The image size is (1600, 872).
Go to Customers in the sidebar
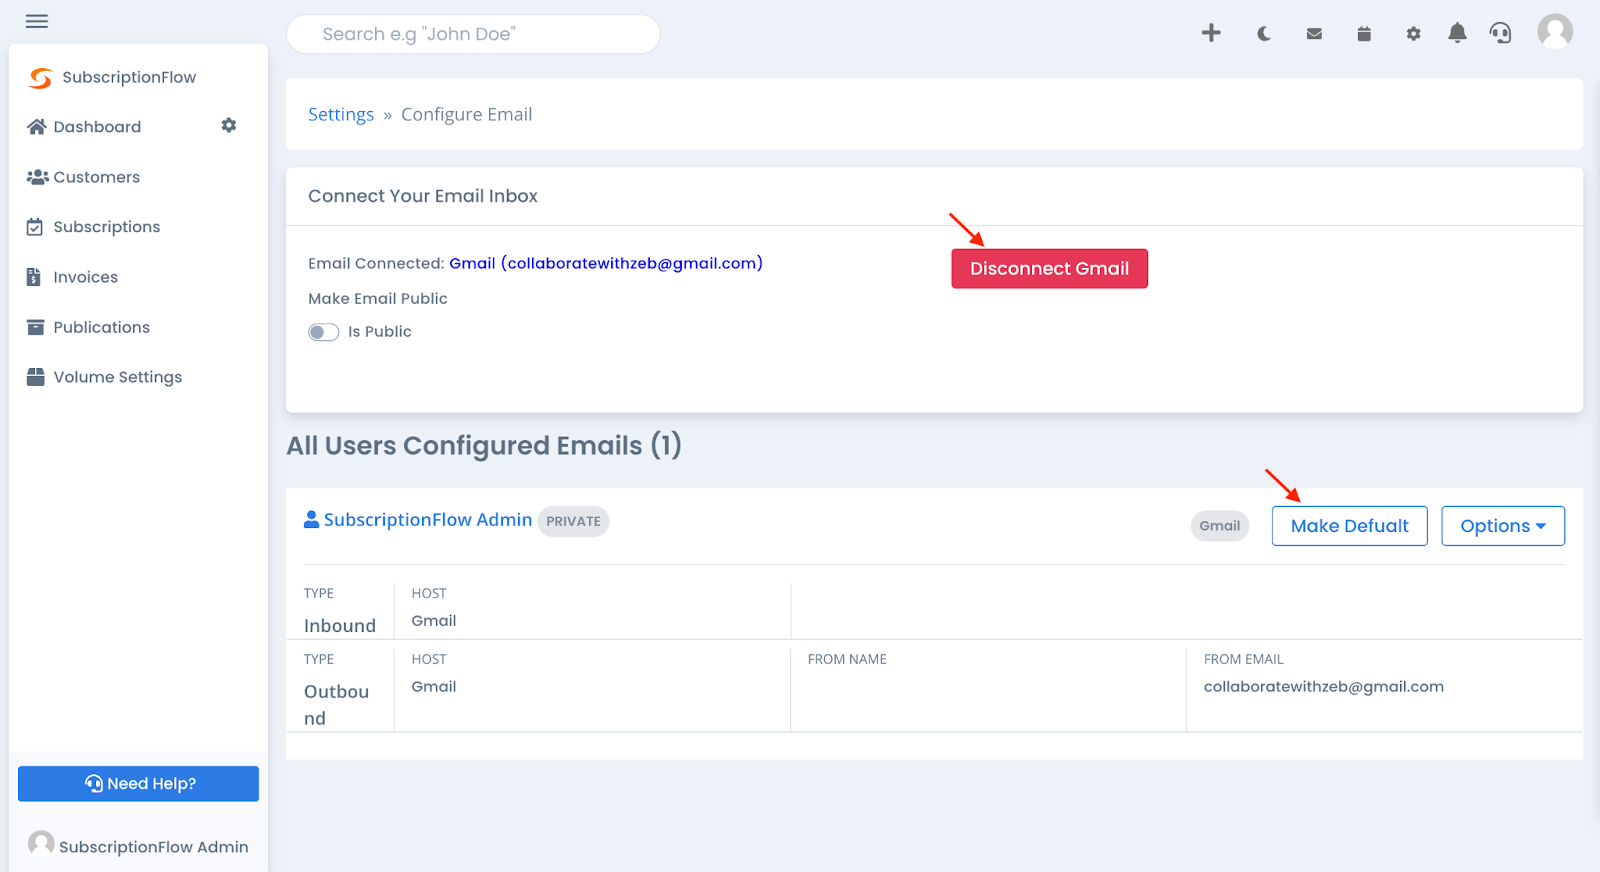pos(96,177)
